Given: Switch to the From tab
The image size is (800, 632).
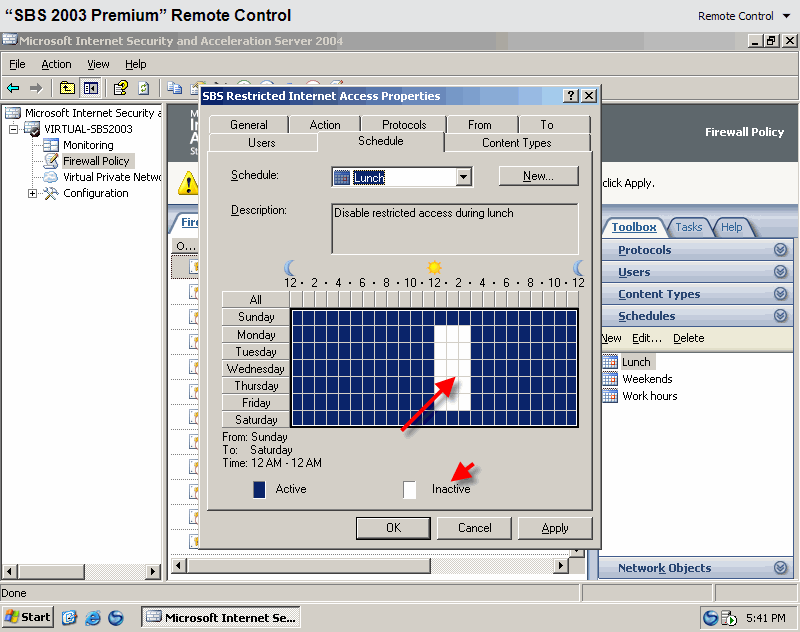Looking at the screenshot, I should (480, 125).
